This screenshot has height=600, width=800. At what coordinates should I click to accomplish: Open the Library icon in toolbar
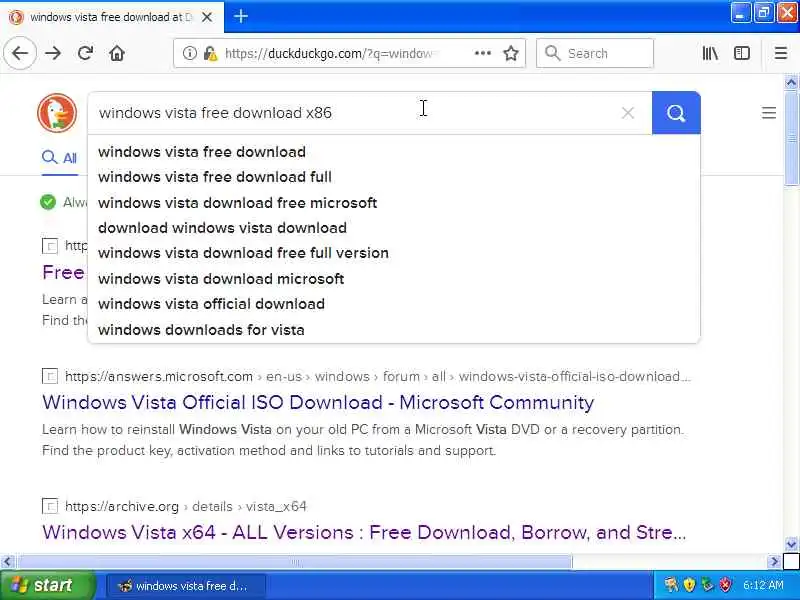710,53
